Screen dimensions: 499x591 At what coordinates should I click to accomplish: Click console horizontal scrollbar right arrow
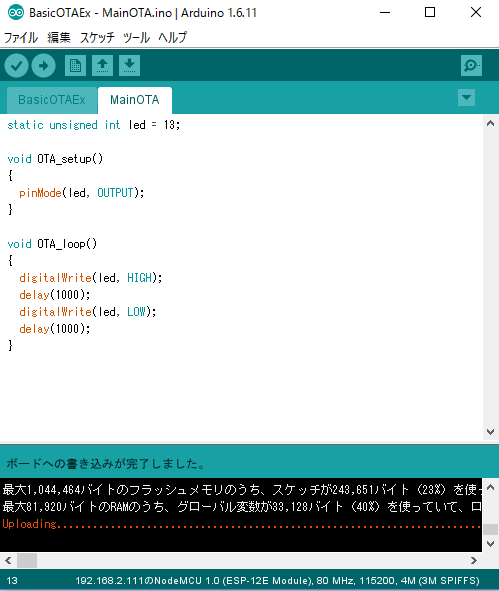coord(474,560)
